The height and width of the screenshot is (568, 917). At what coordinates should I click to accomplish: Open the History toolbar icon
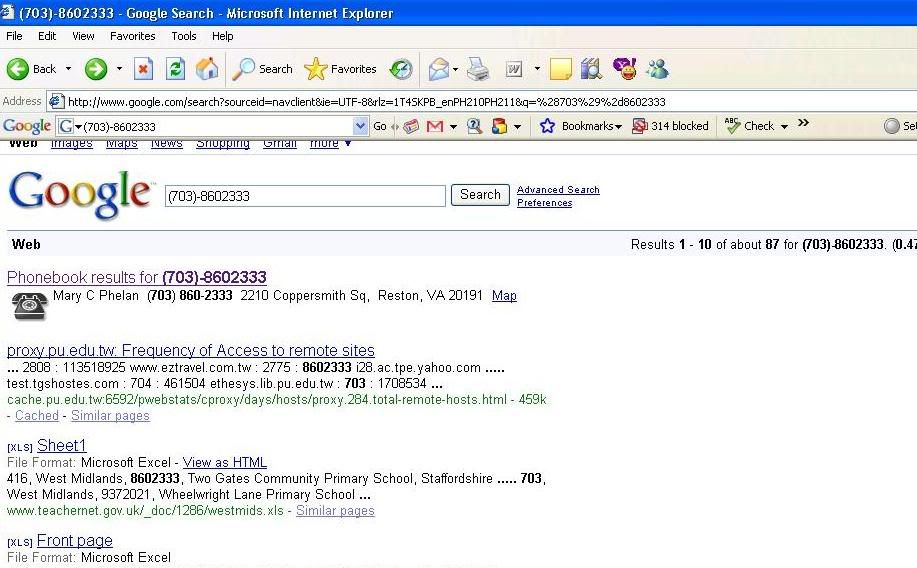[x=401, y=69]
